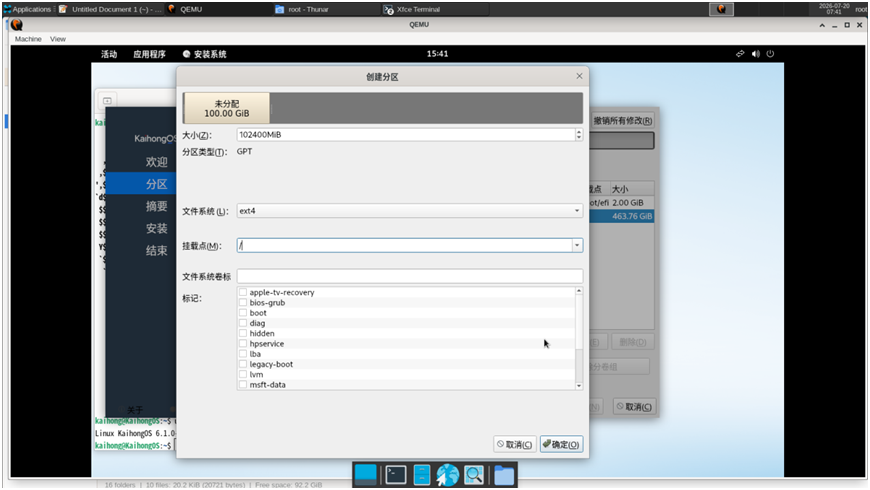
Task: Select the 2.00 GiB boot/efi partition row
Action: pos(621,203)
